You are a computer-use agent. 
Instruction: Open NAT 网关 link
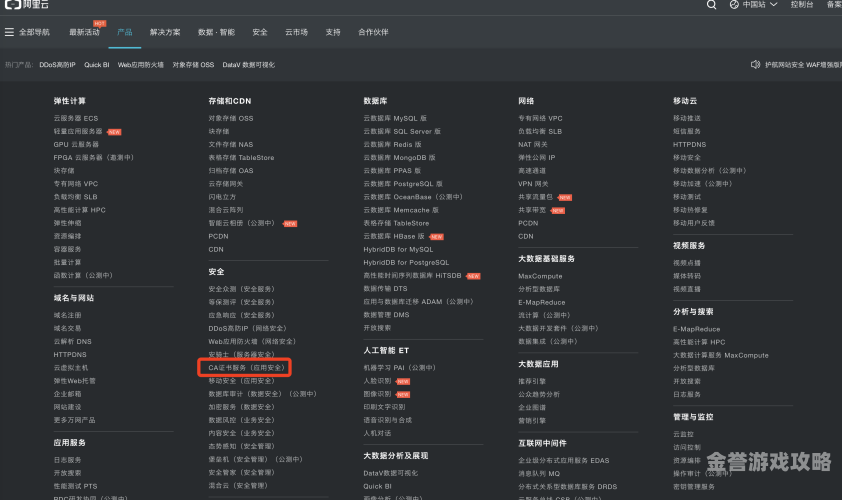(532, 144)
